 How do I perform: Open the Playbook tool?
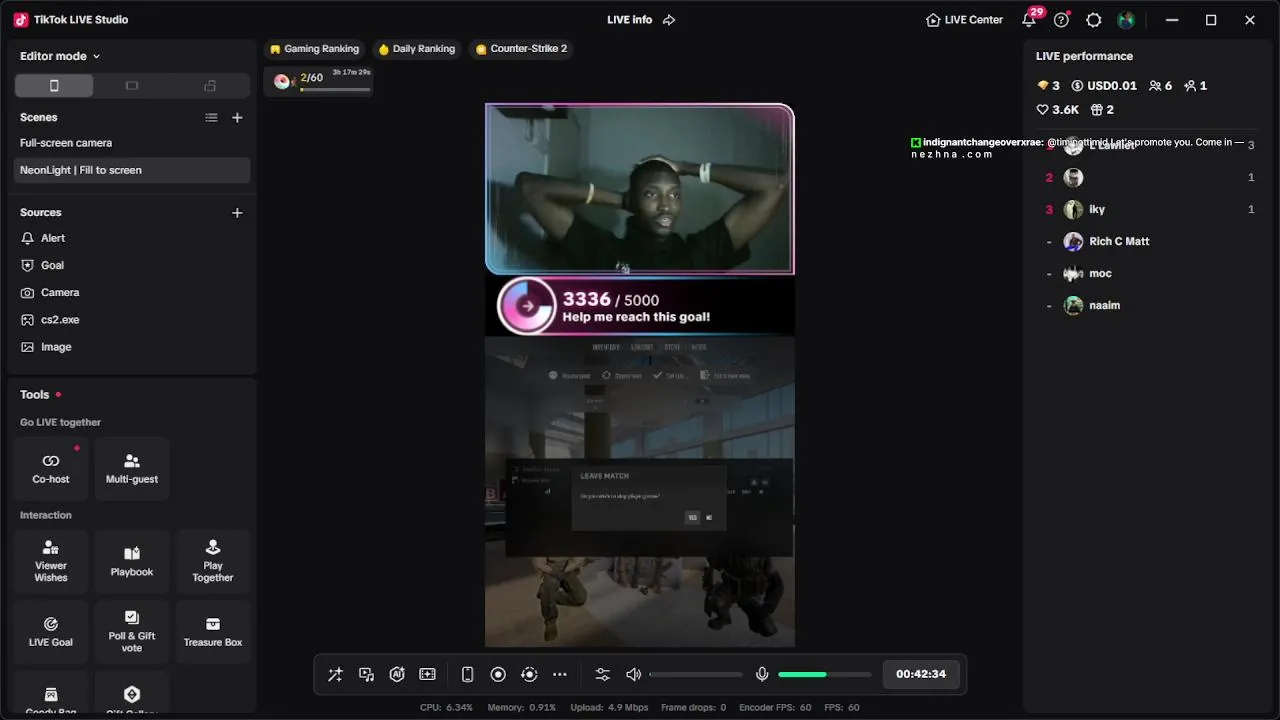coord(132,562)
